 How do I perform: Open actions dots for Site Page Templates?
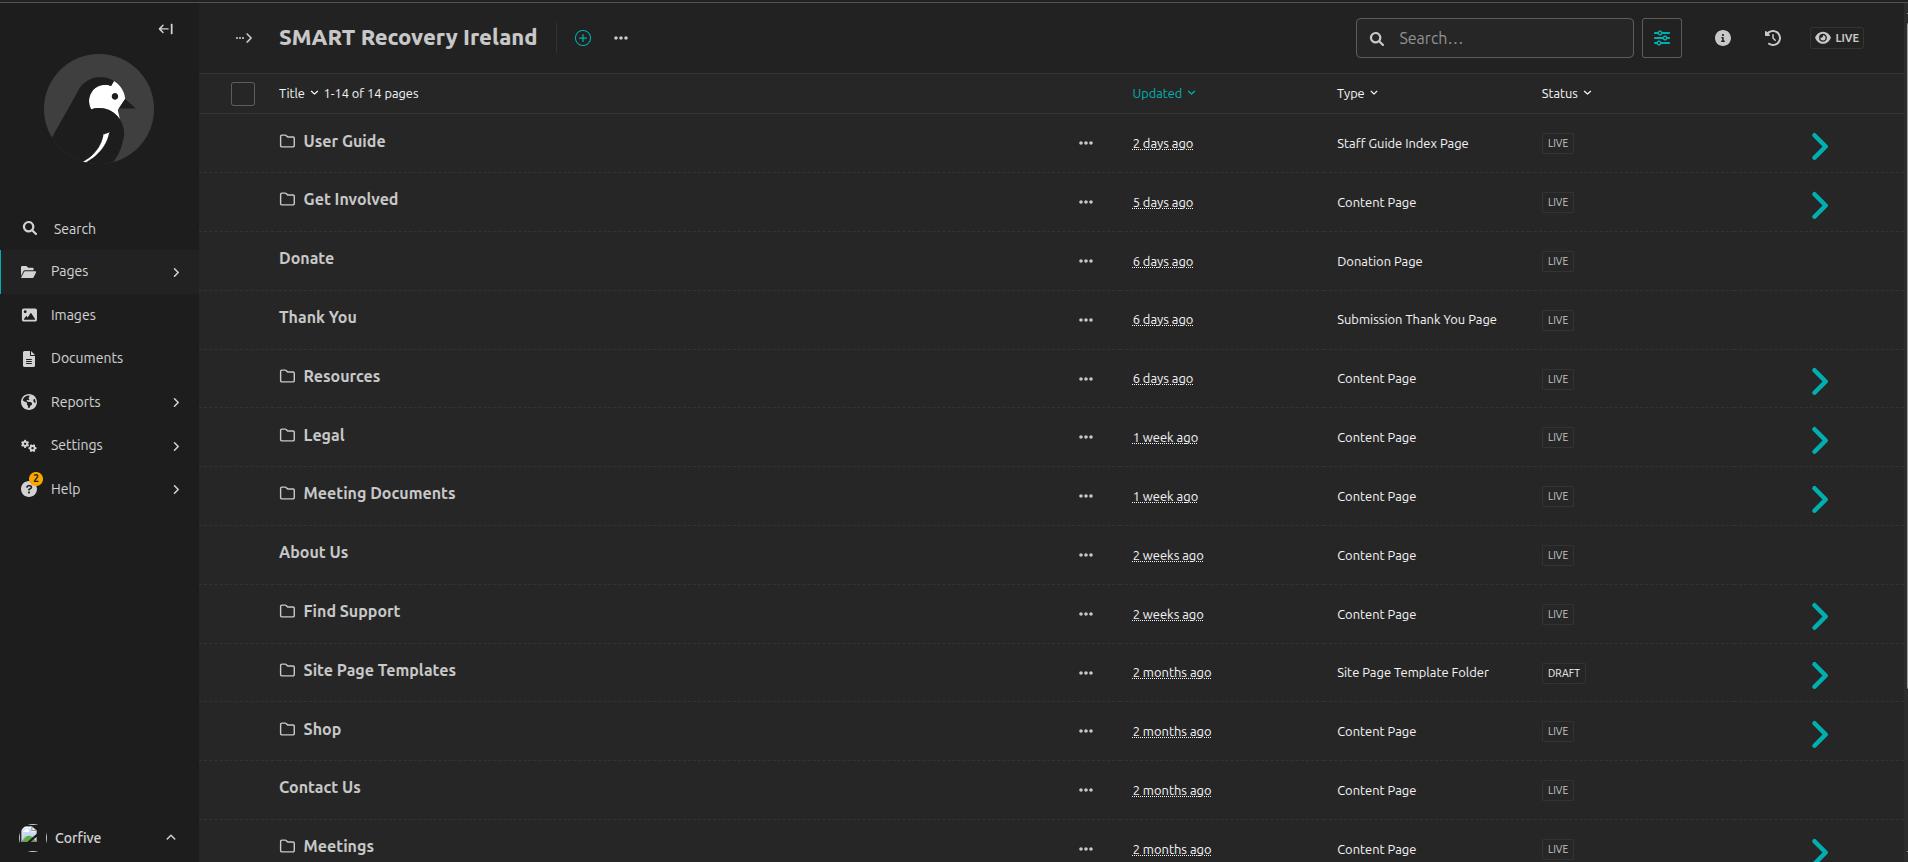pos(1086,673)
